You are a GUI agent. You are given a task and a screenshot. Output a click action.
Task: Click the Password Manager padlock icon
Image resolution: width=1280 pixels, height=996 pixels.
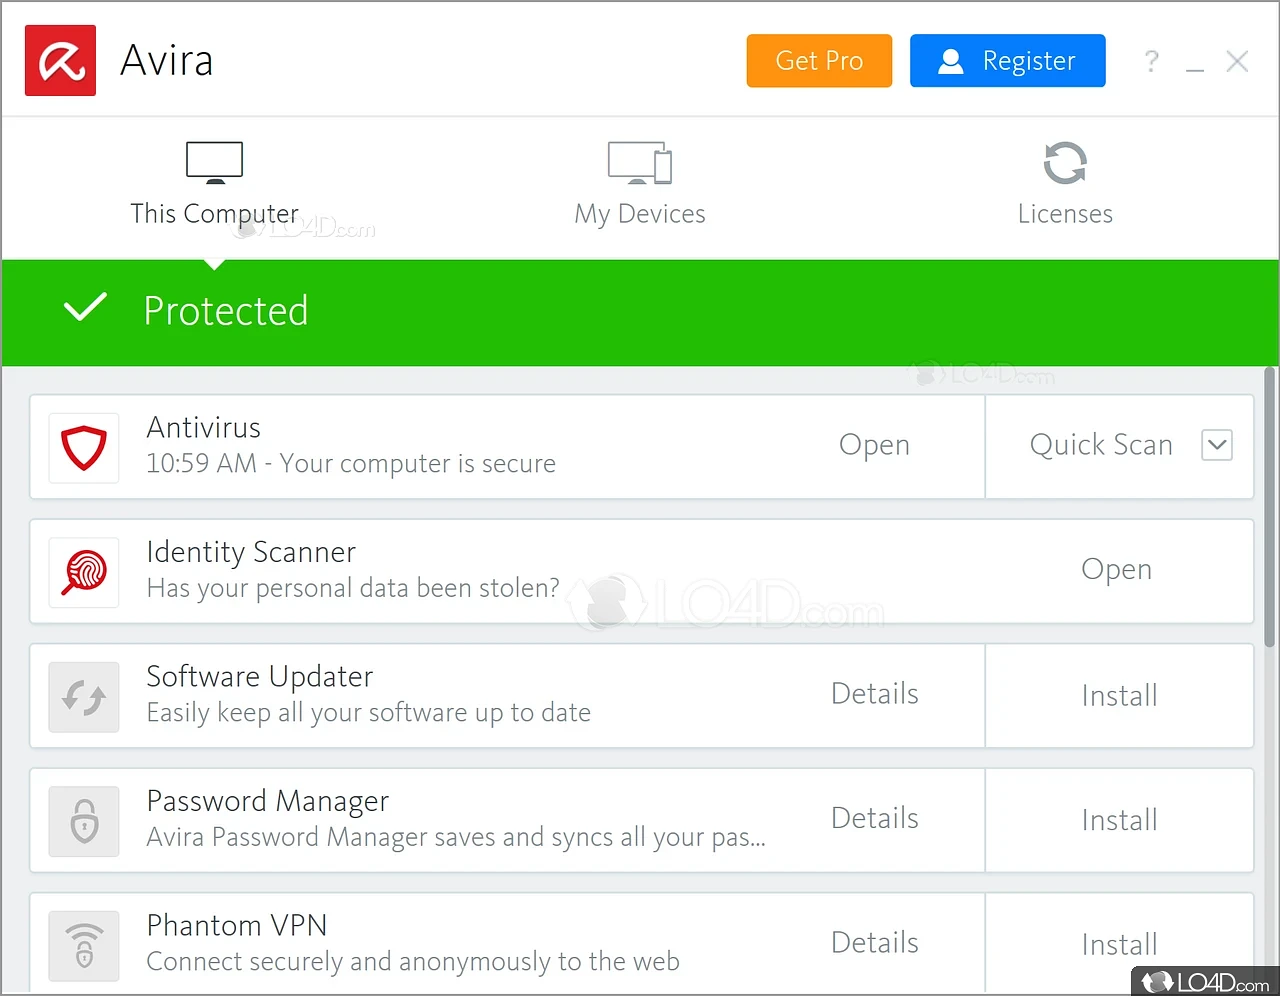84,821
